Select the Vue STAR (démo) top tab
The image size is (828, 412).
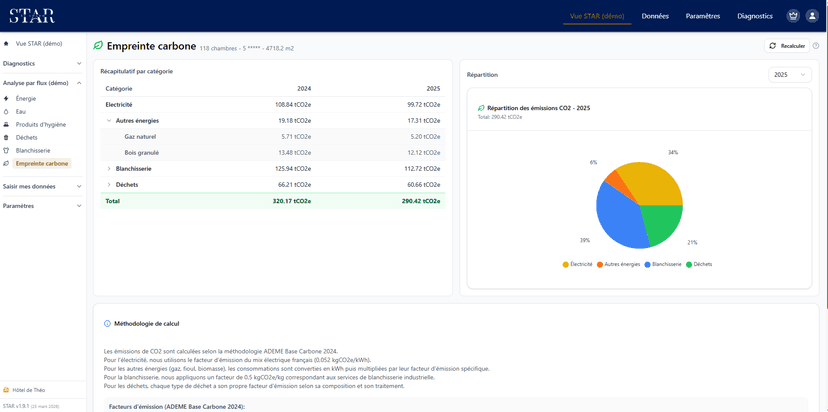click(x=597, y=16)
